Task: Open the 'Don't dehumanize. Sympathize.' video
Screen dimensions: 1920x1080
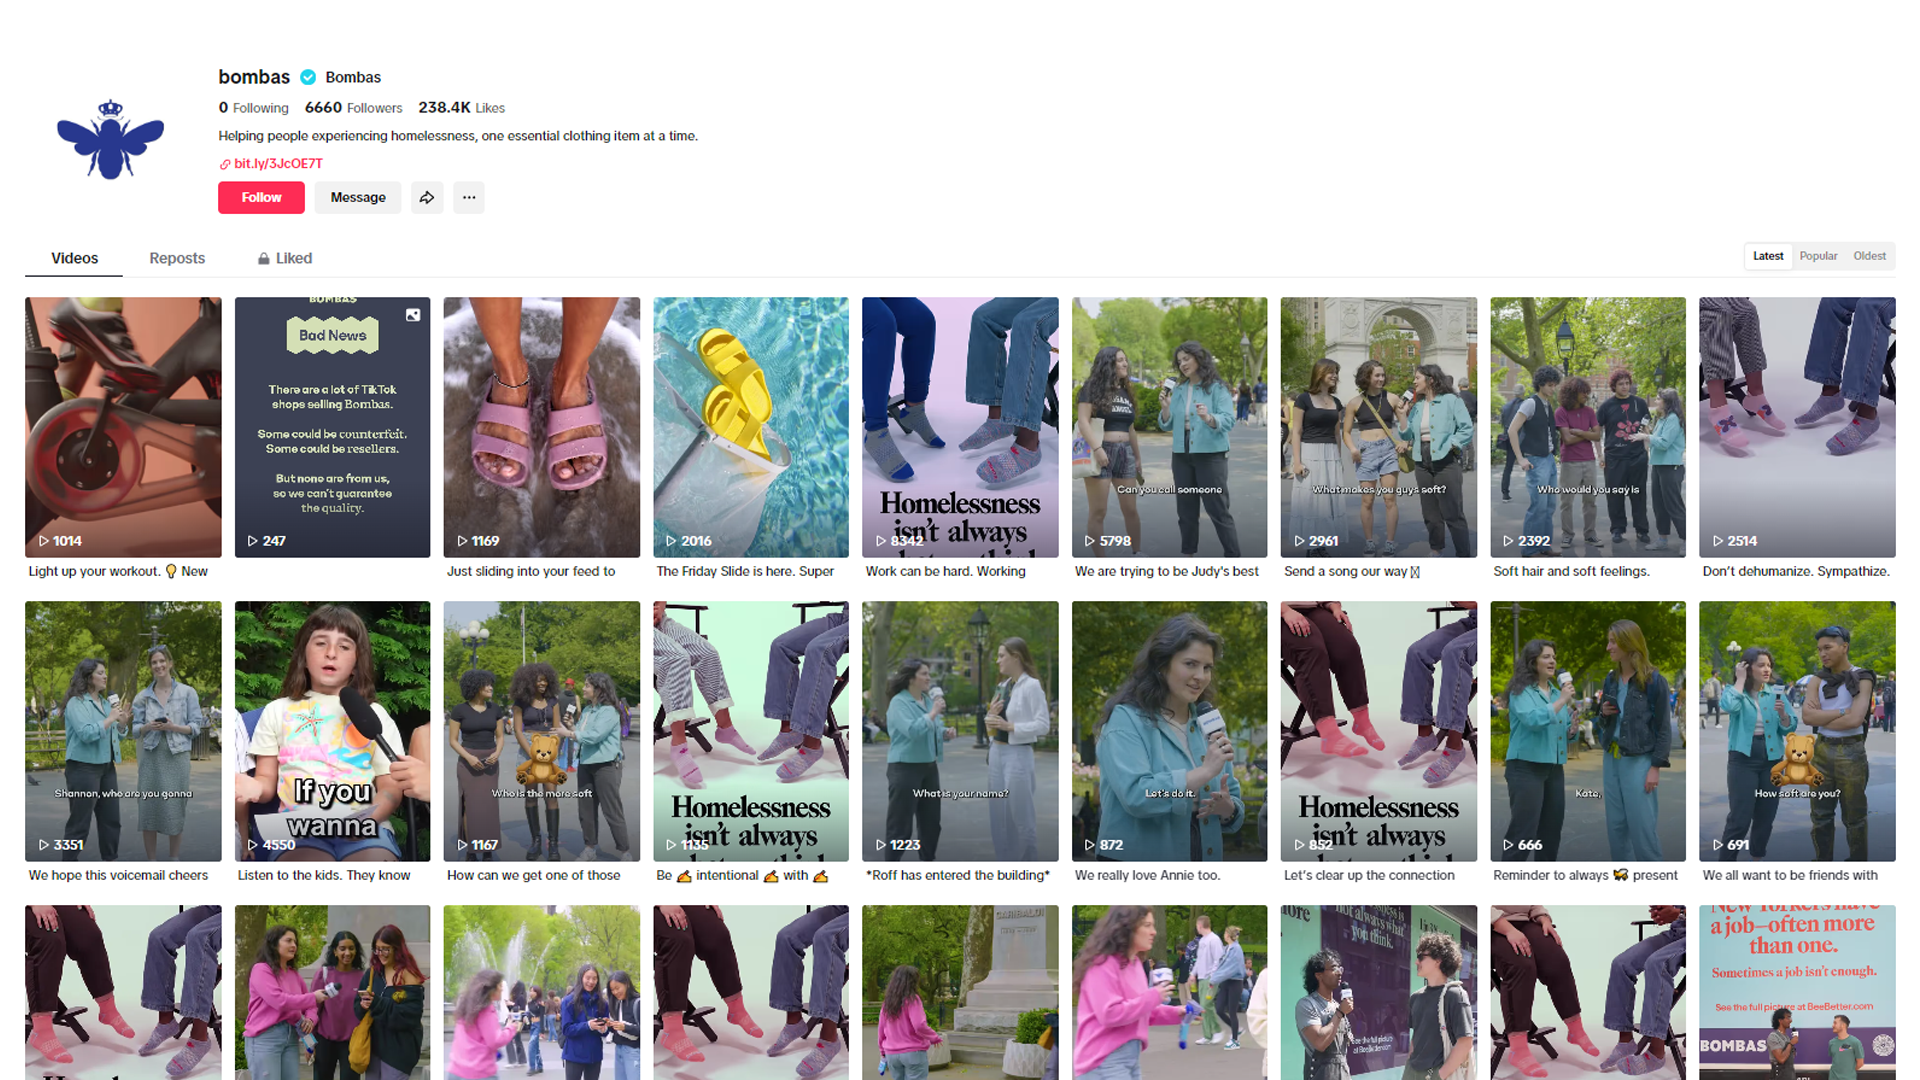Action: [1797, 427]
